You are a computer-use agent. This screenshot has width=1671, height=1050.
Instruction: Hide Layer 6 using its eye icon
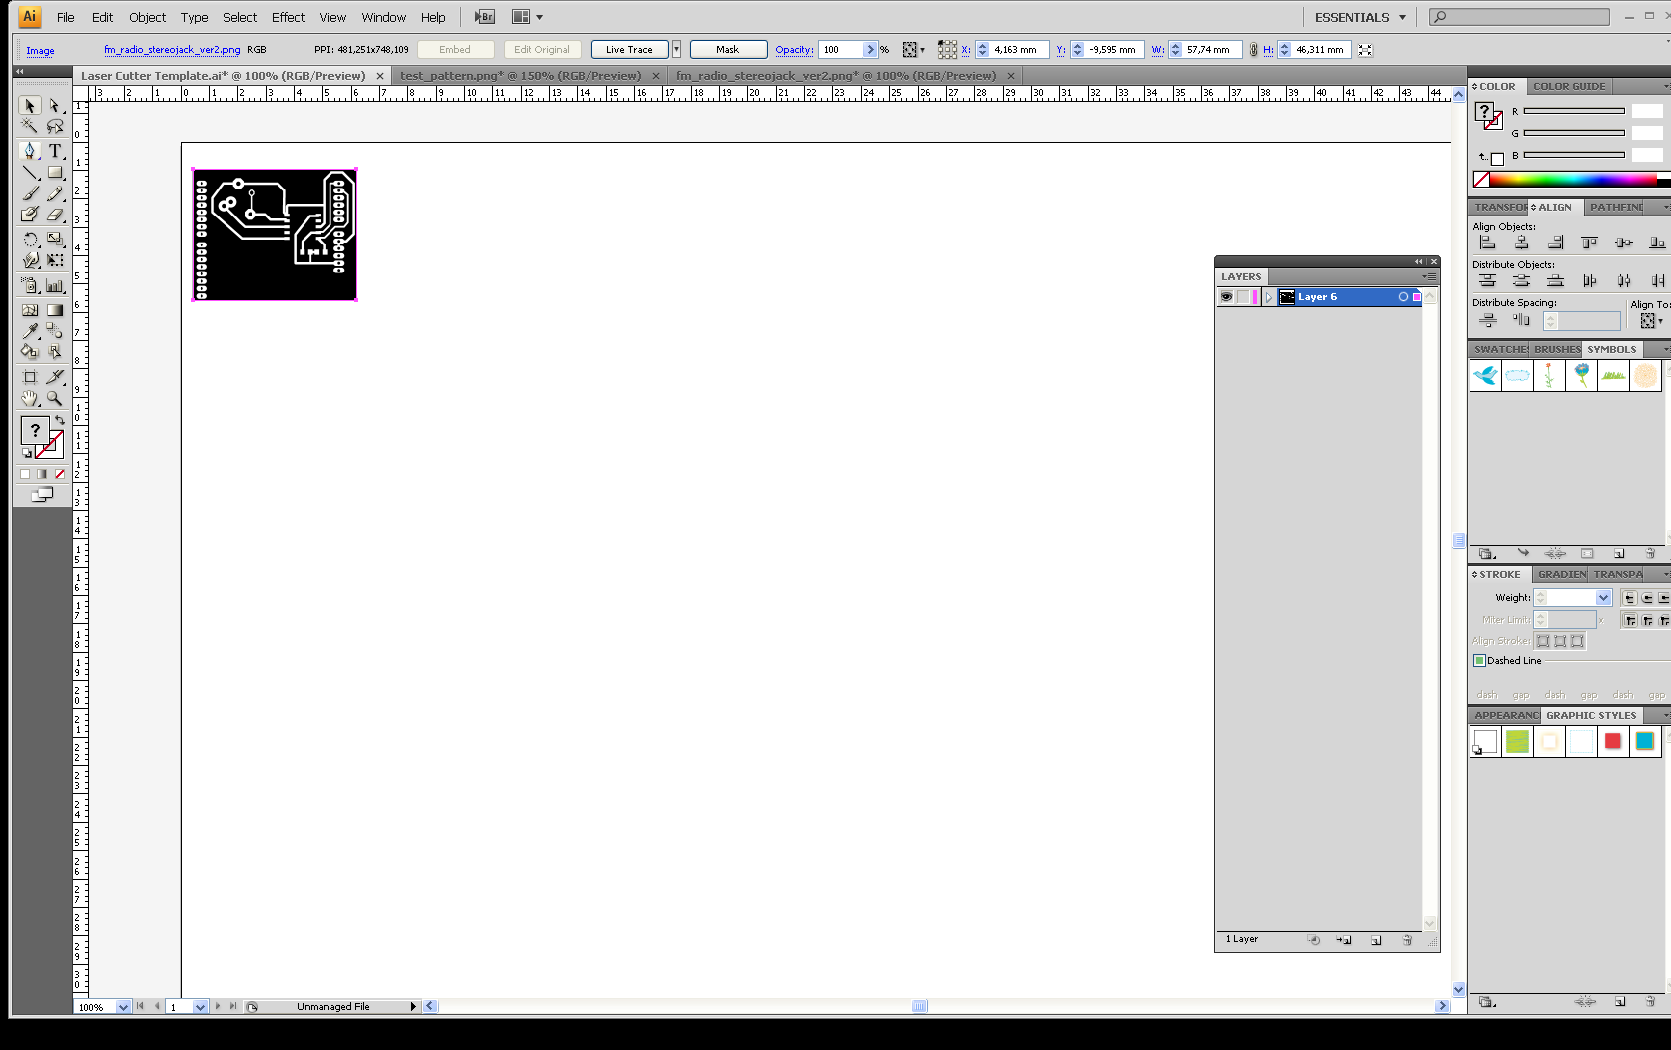pos(1226,296)
